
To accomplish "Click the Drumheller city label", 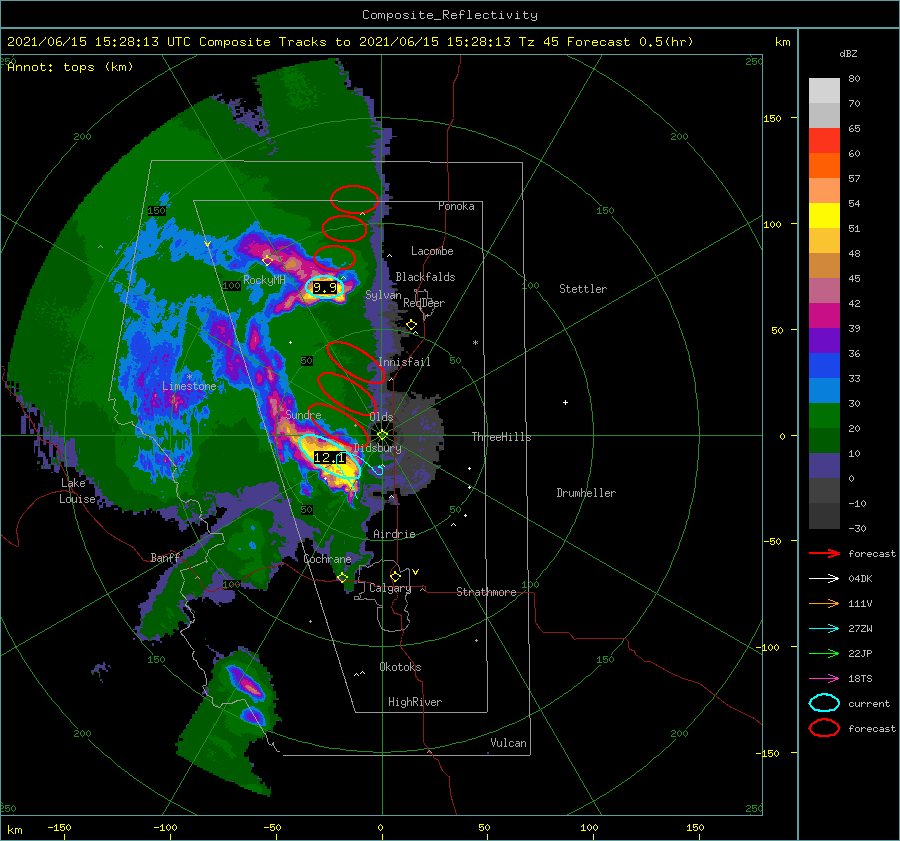I will coord(586,493).
